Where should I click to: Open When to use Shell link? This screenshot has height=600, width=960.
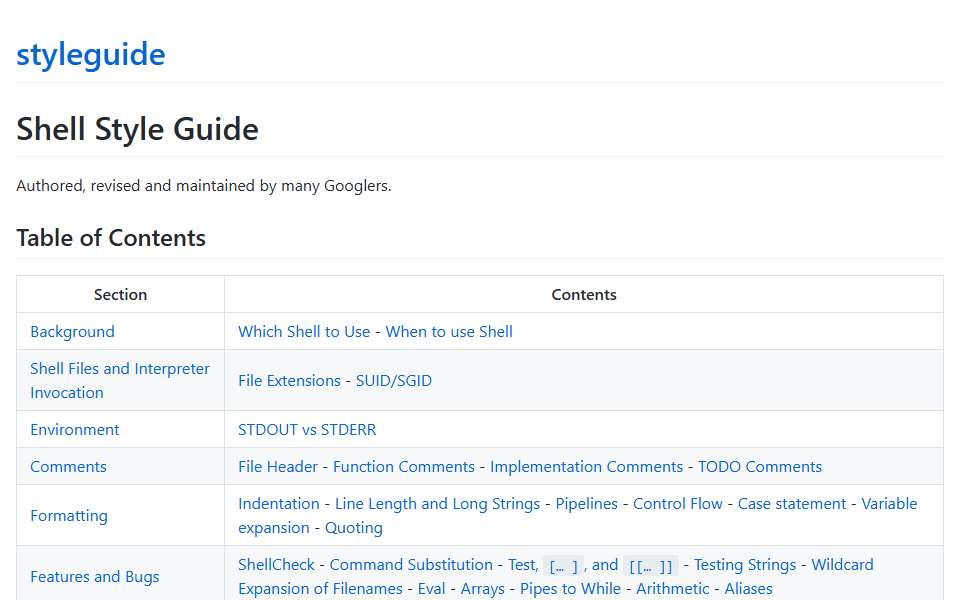(x=449, y=332)
